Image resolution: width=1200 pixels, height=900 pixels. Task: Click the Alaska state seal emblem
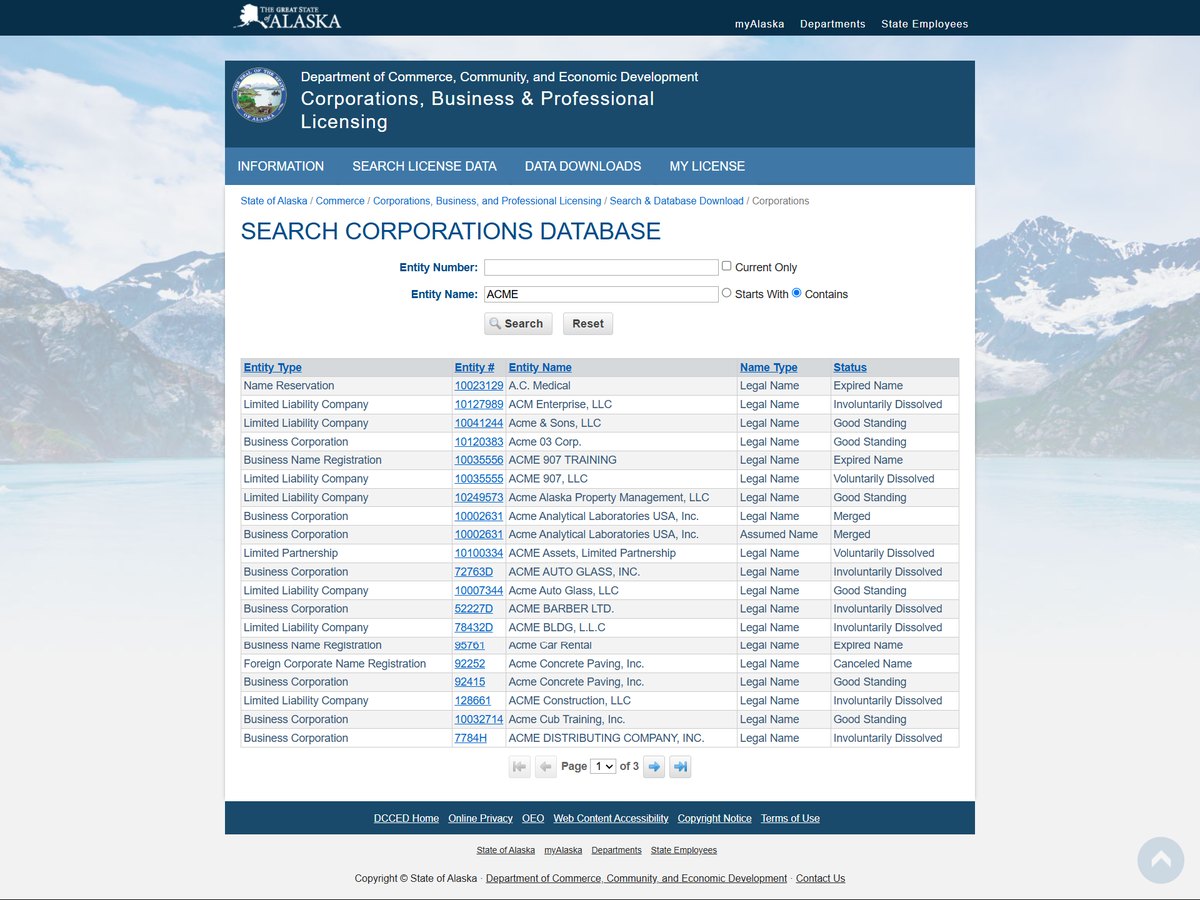point(259,95)
